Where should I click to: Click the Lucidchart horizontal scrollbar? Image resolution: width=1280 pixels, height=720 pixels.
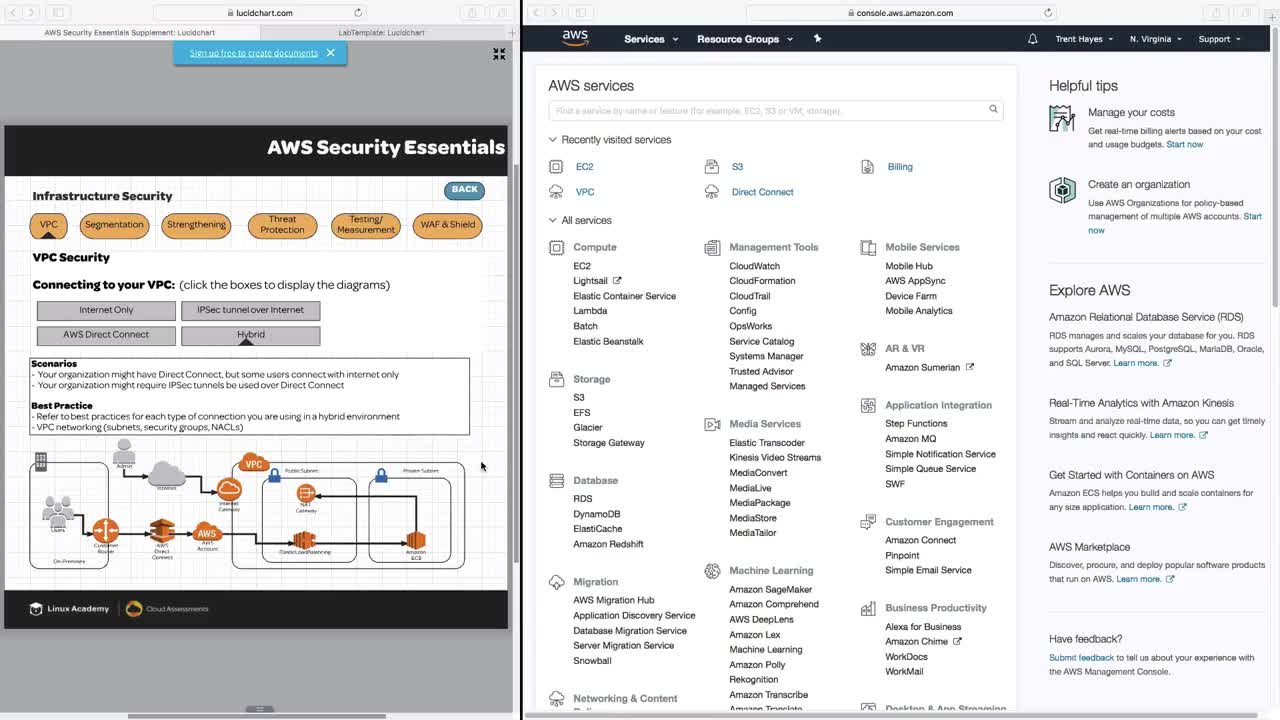[x=257, y=716]
